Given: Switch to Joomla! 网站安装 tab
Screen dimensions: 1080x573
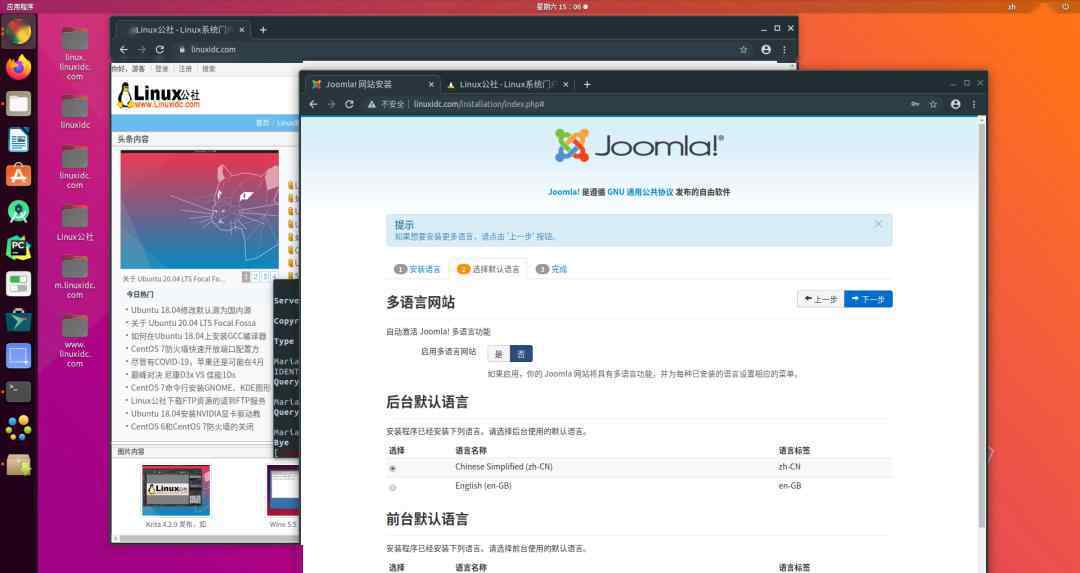Looking at the screenshot, I should click(x=371, y=84).
